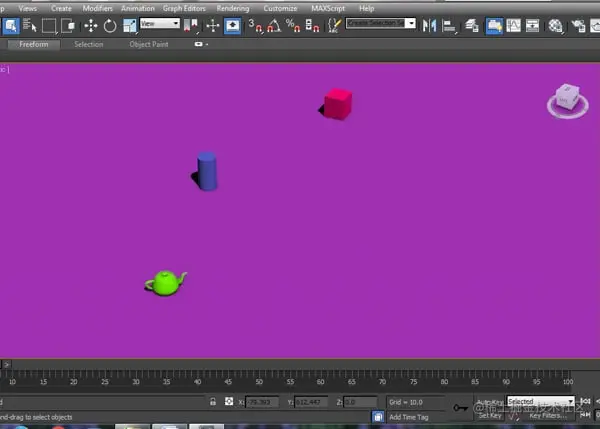
Task: Click the time slider forward arrow
Action: point(7,364)
